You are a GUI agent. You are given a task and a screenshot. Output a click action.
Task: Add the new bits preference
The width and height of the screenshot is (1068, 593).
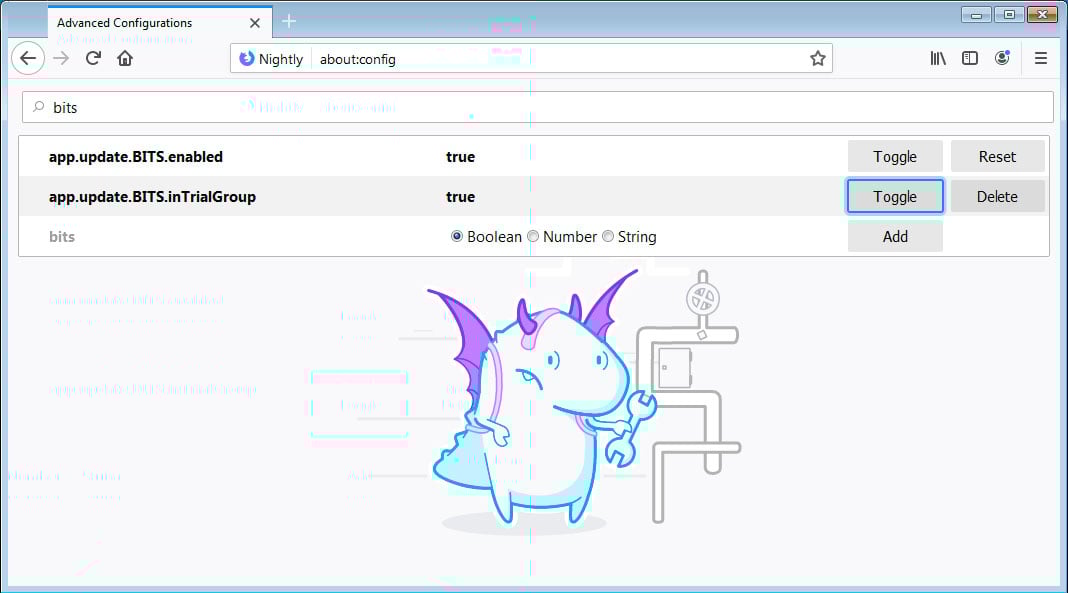(895, 236)
